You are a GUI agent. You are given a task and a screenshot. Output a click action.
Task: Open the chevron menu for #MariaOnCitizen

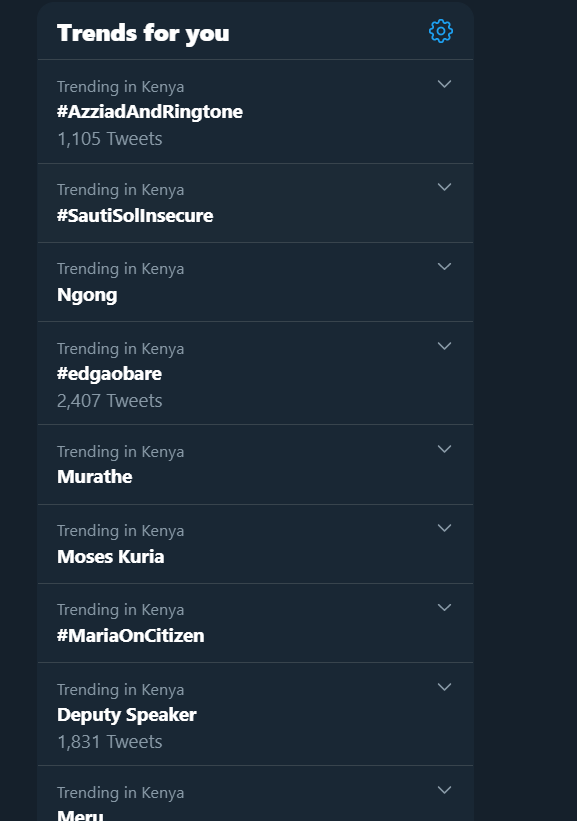click(444, 606)
